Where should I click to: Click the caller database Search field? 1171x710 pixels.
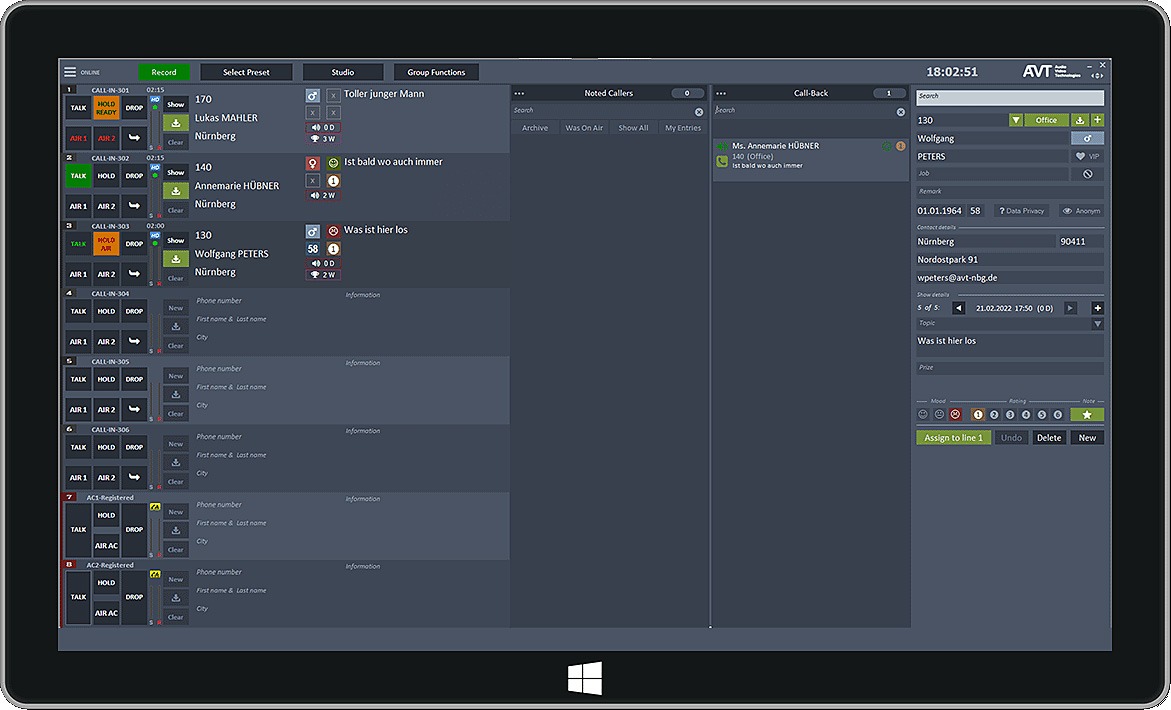click(x=1010, y=97)
